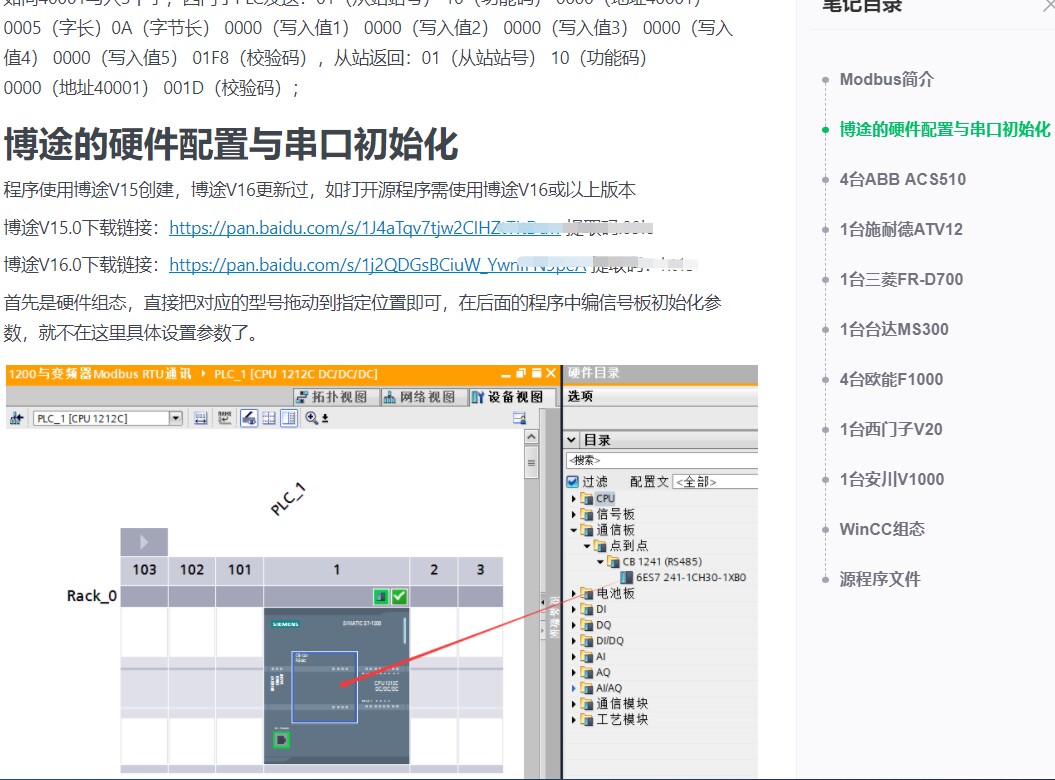Screen dimensions: 1055x780
Task: Click the green module status icon on rack
Action: (381, 596)
